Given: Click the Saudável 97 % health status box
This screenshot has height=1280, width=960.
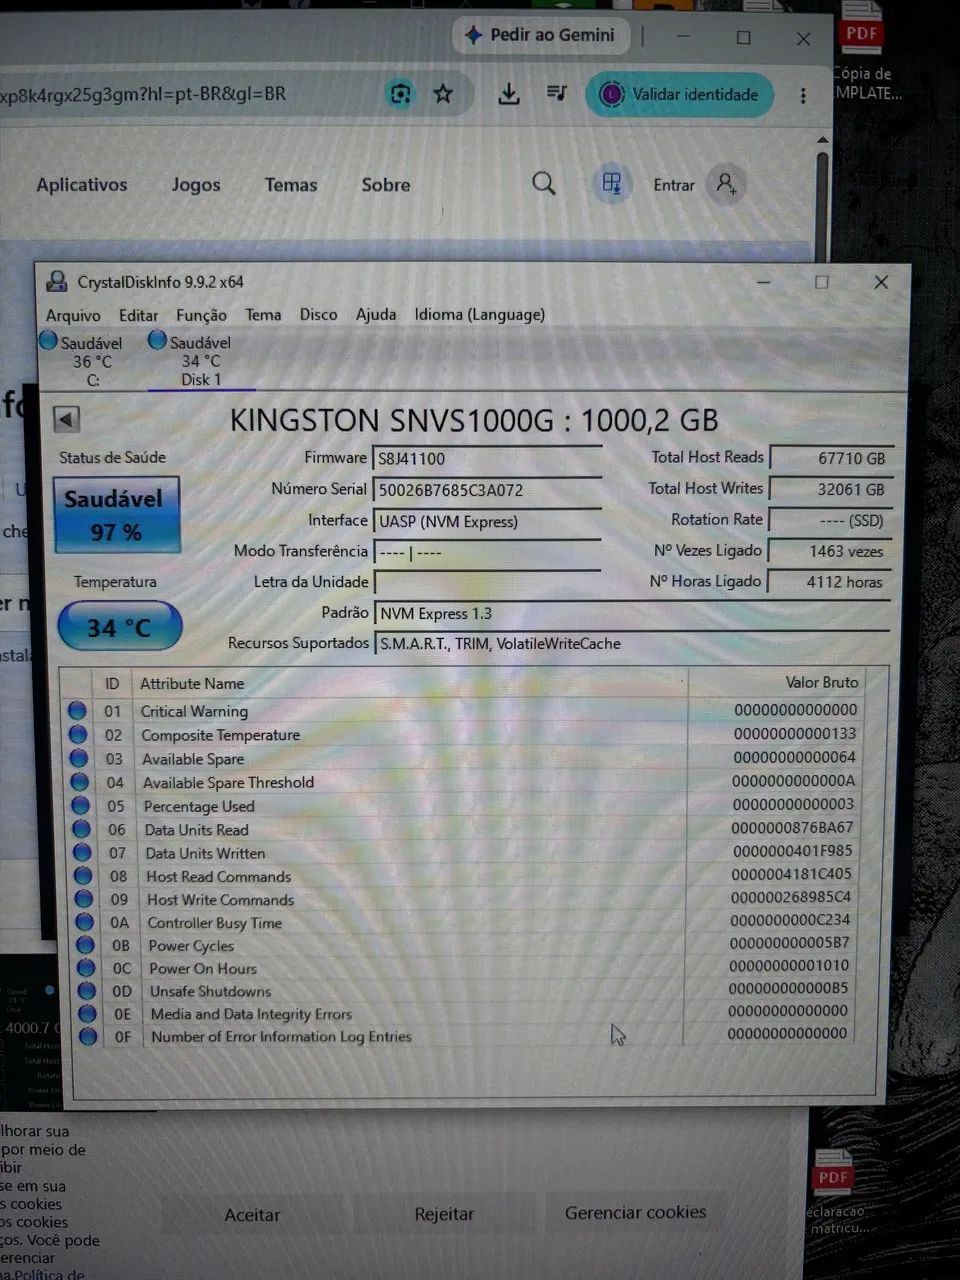Looking at the screenshot, I should (x=116, y=514).
